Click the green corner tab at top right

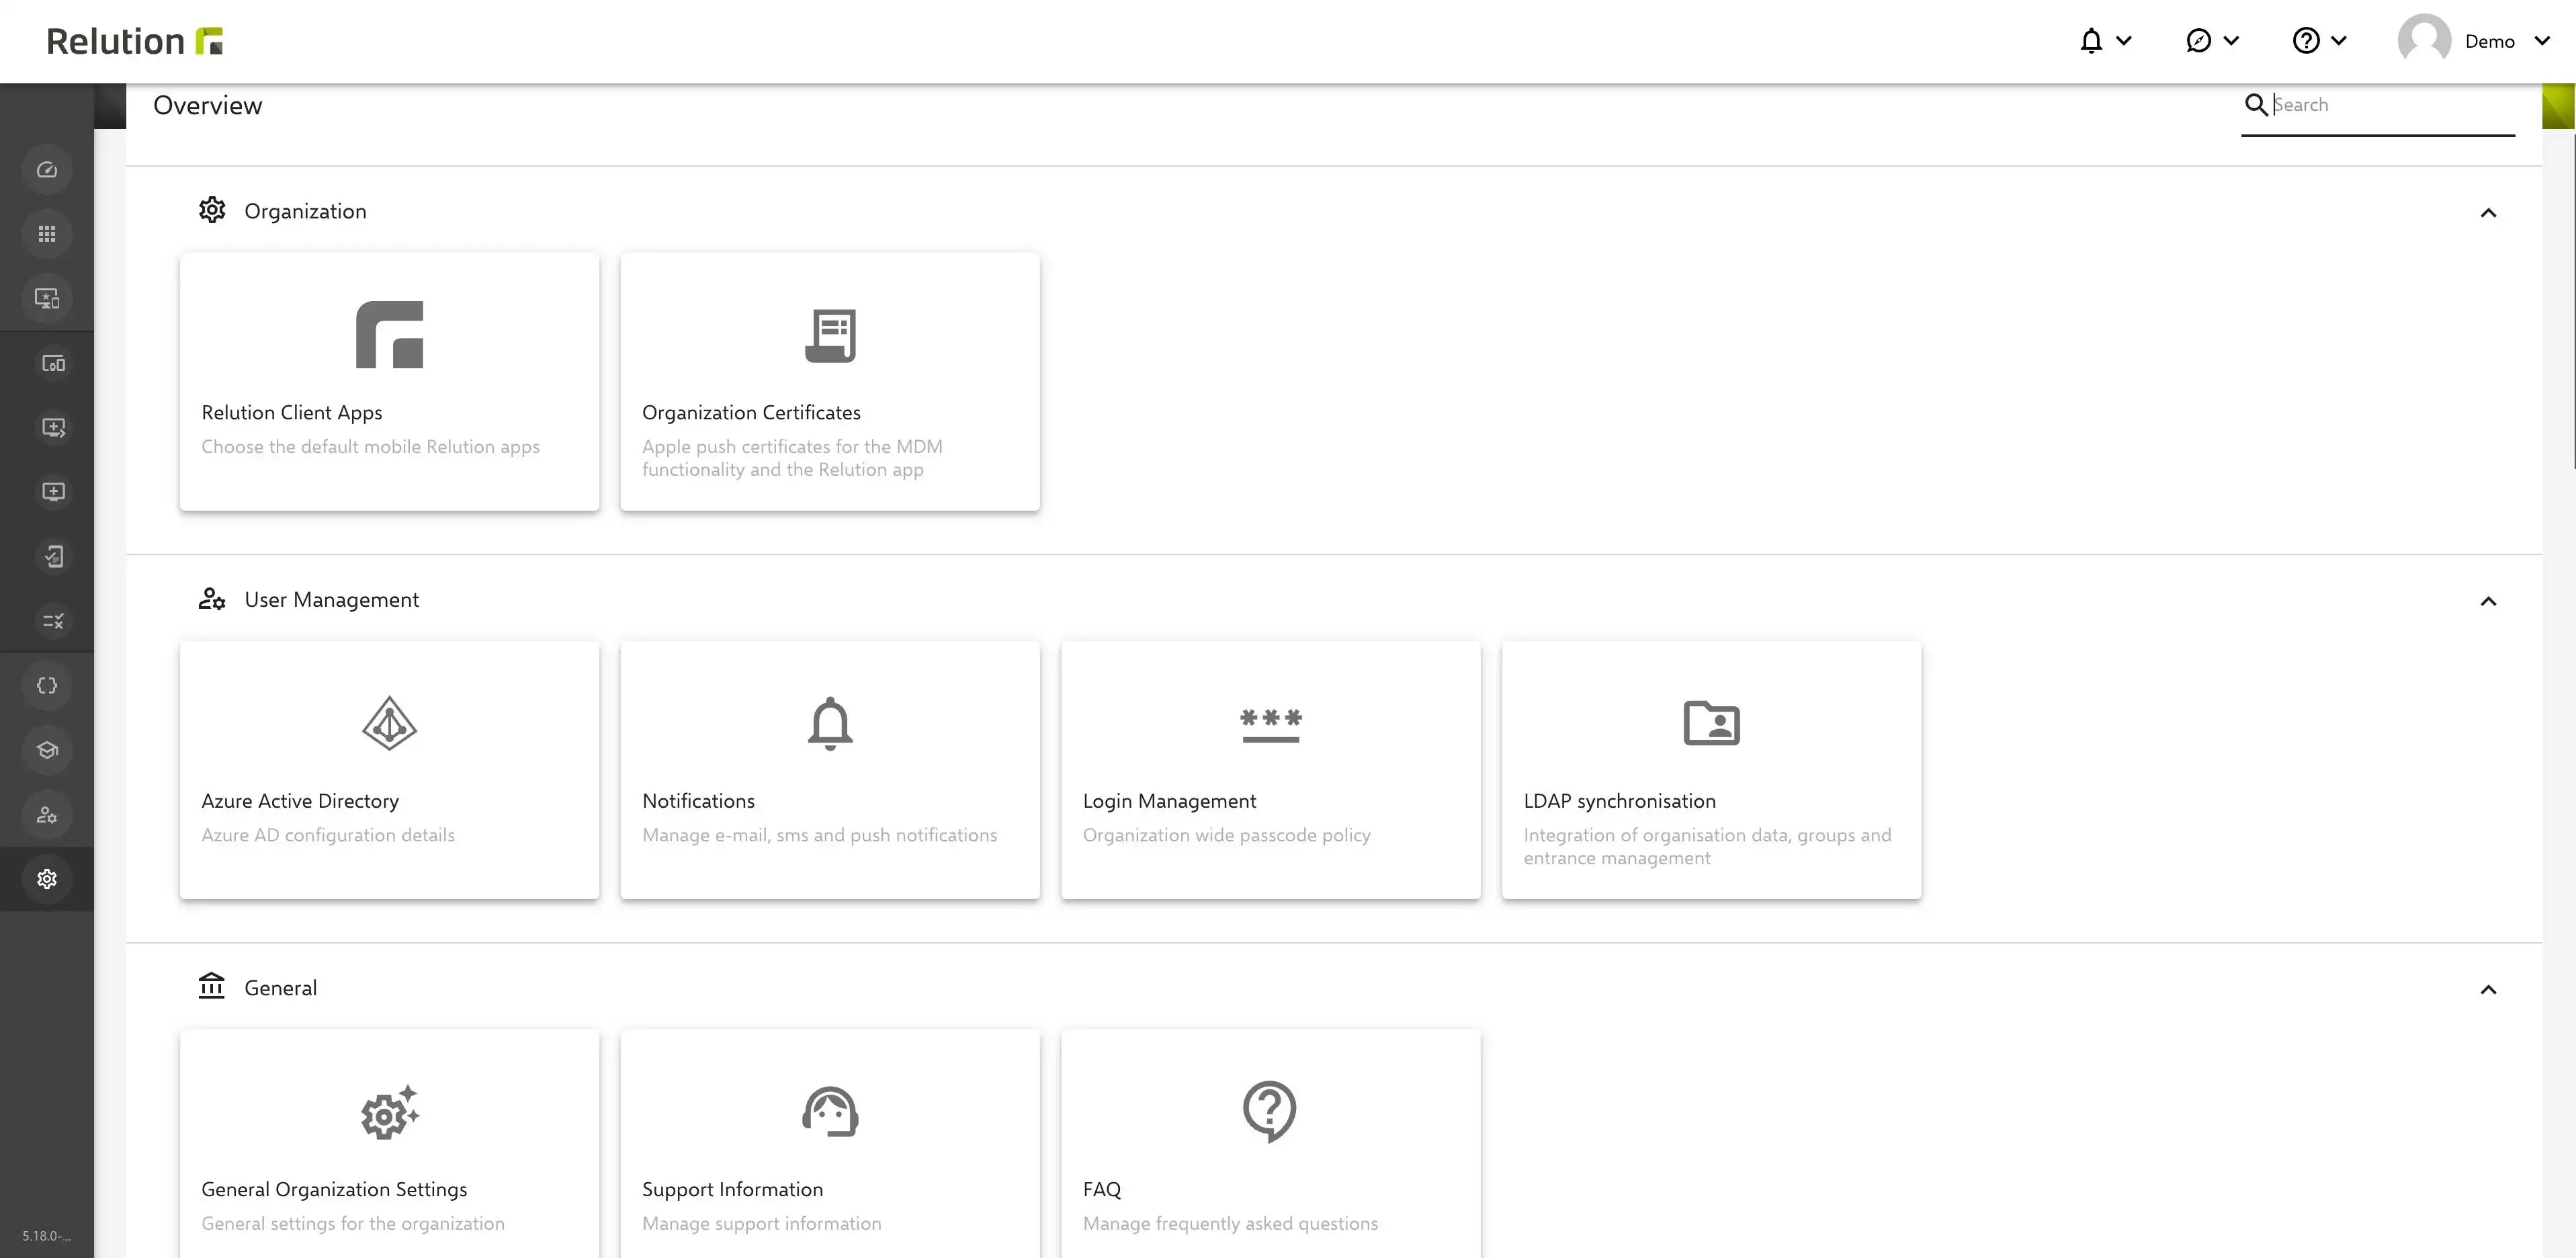coord(2558,107)
